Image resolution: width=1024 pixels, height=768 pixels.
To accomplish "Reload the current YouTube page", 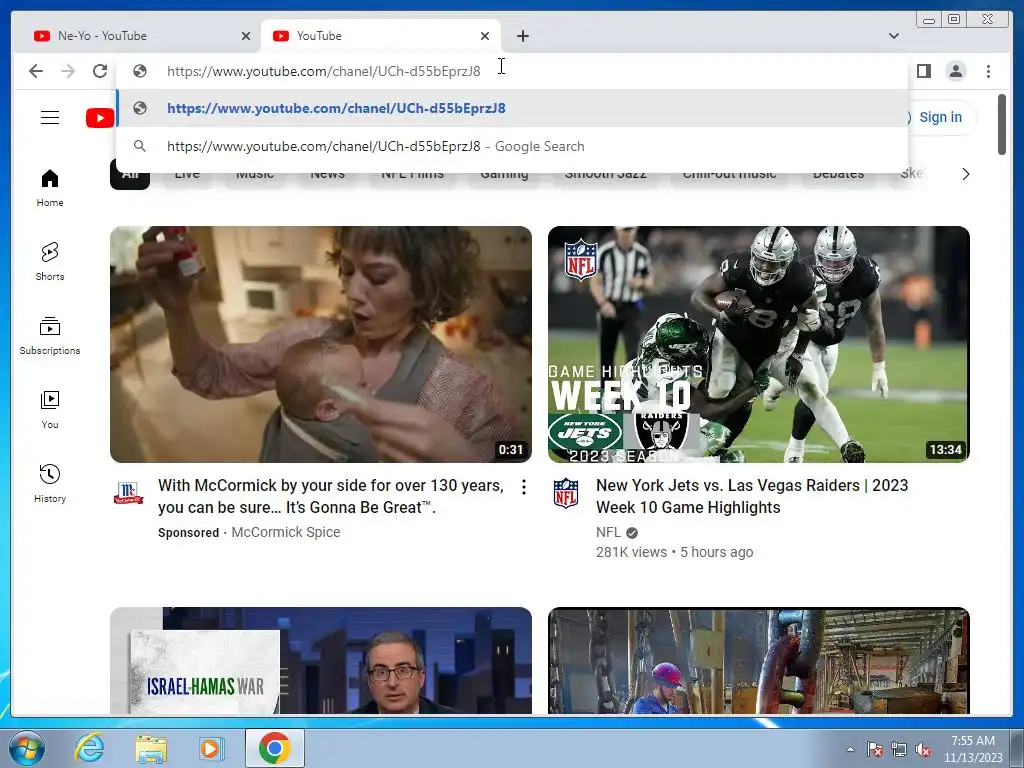I will [x=99, y=71].
